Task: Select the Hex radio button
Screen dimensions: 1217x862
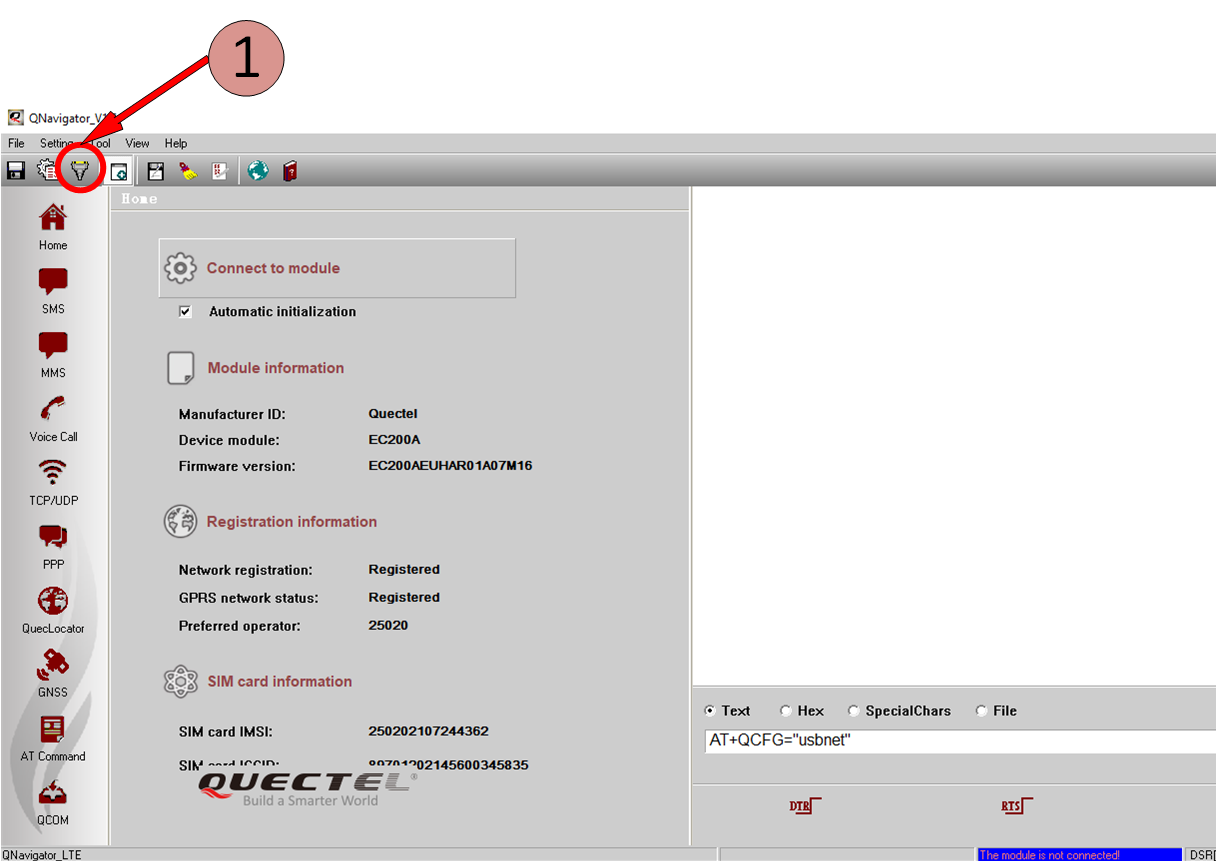Action: point(786,711)
